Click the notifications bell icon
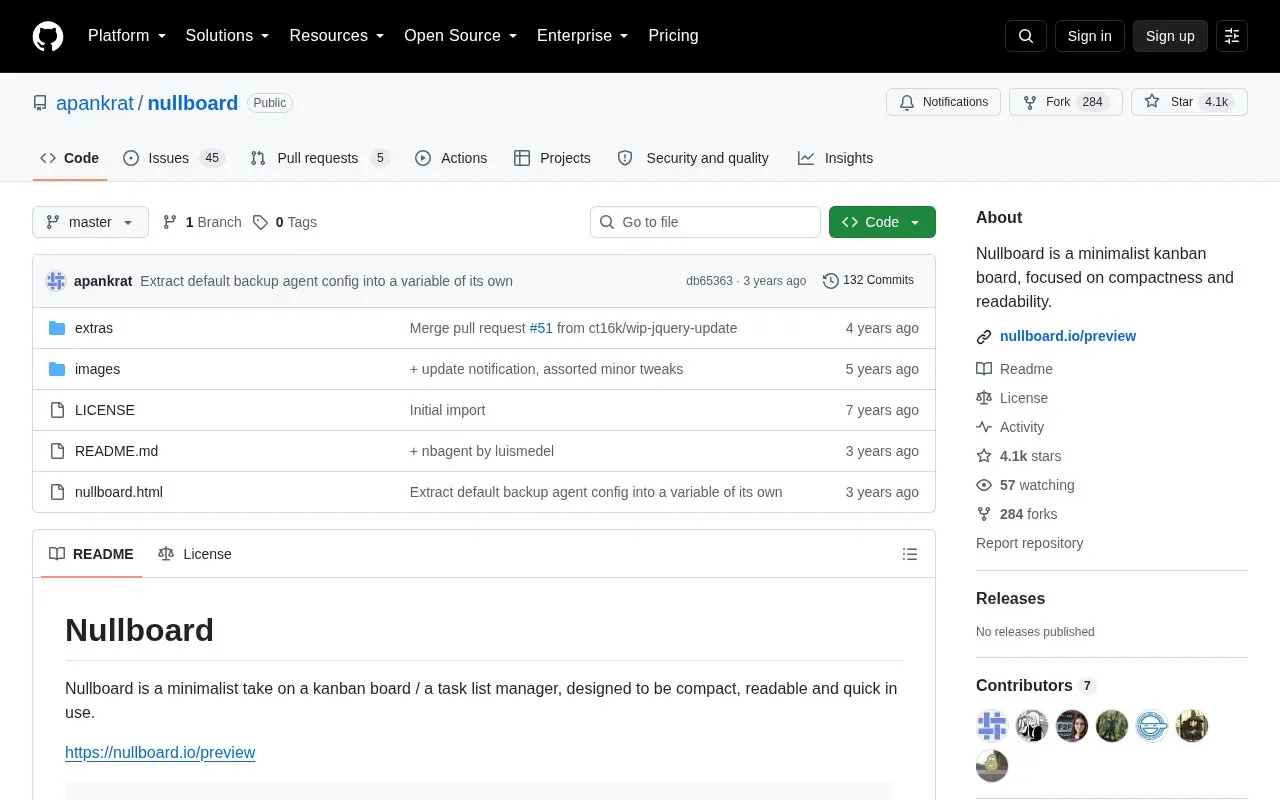Viewport: 1280px width, 800px height. coord(907,102)
